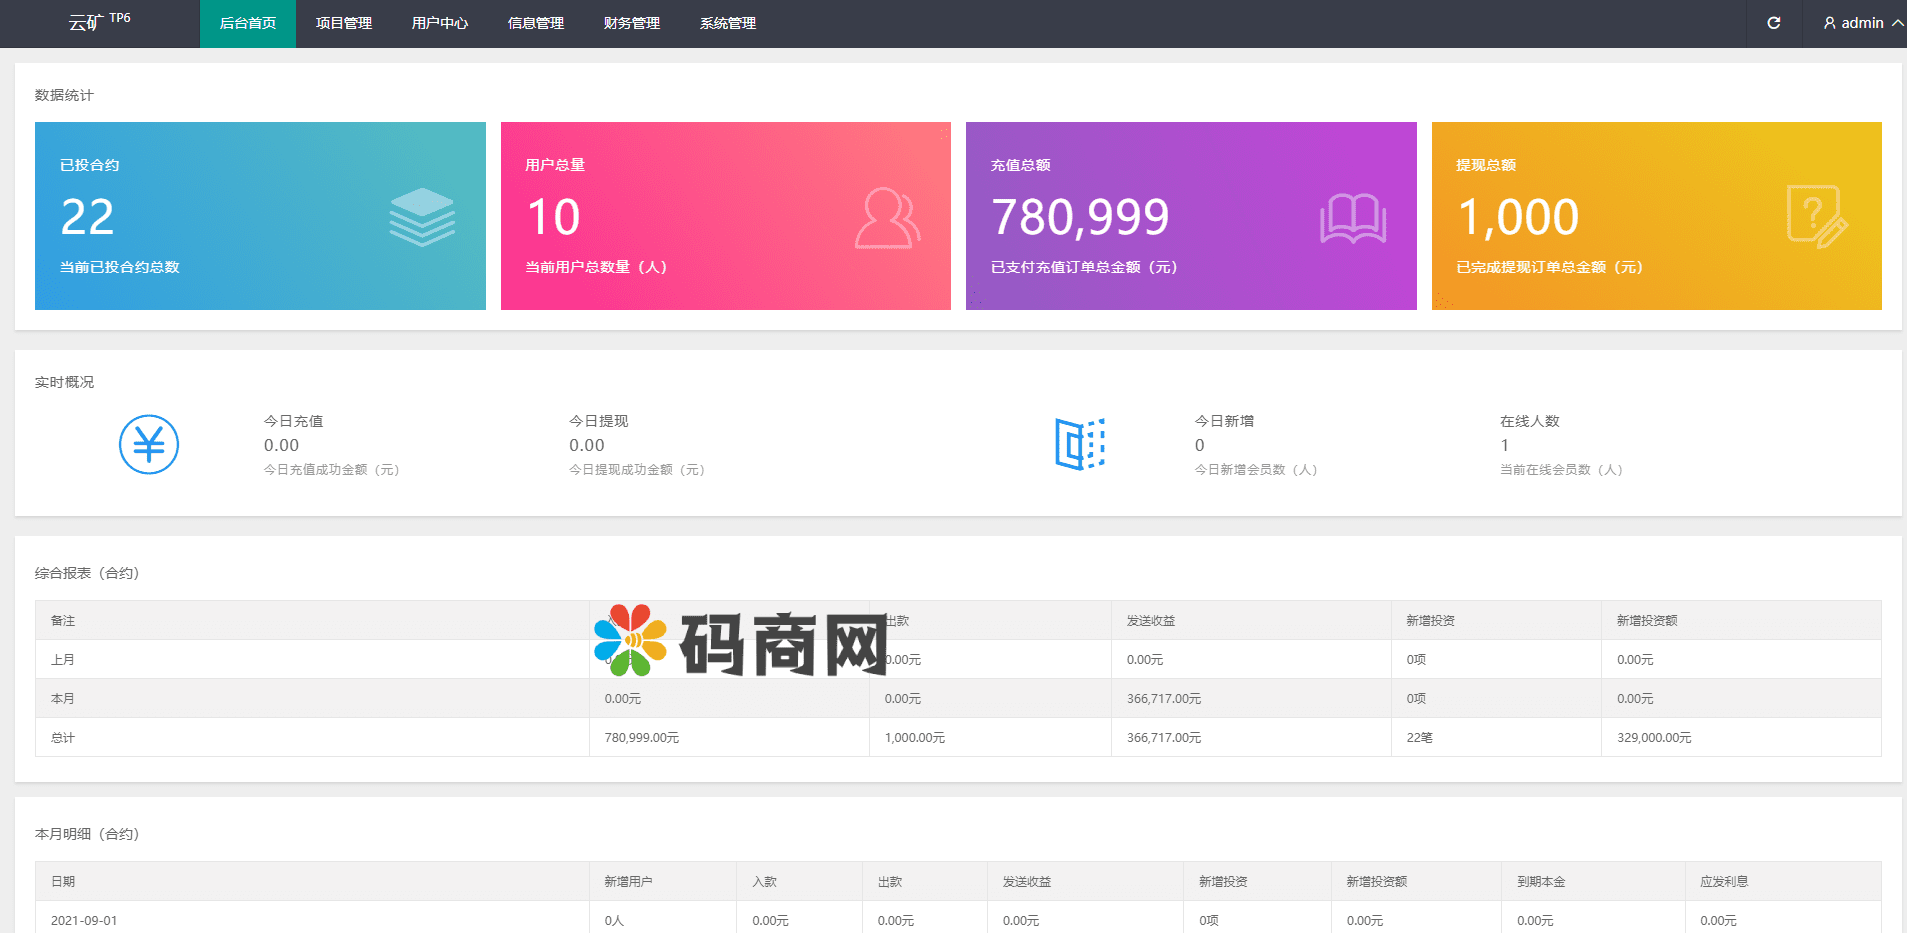Open the 系统管理 menu

[x=728, y=23]
